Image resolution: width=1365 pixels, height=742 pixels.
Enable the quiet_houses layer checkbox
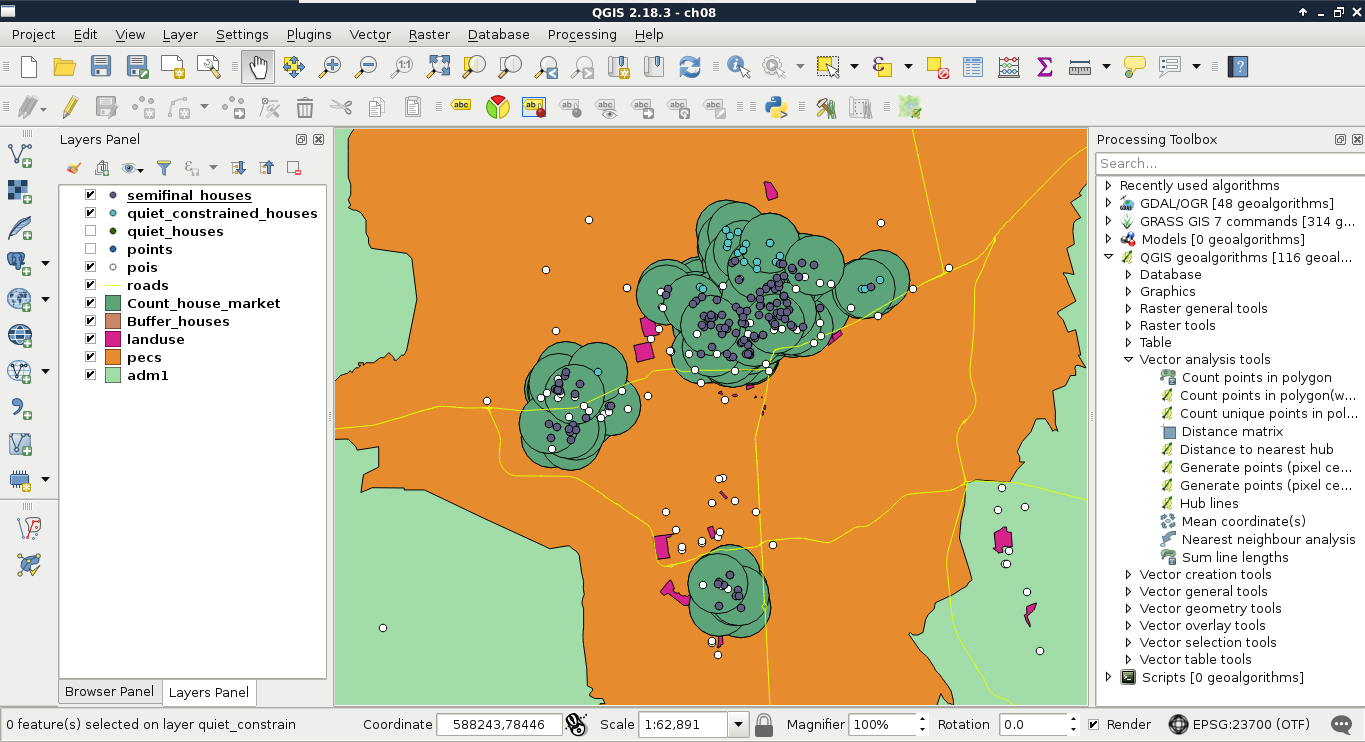[x=91, y=231]
